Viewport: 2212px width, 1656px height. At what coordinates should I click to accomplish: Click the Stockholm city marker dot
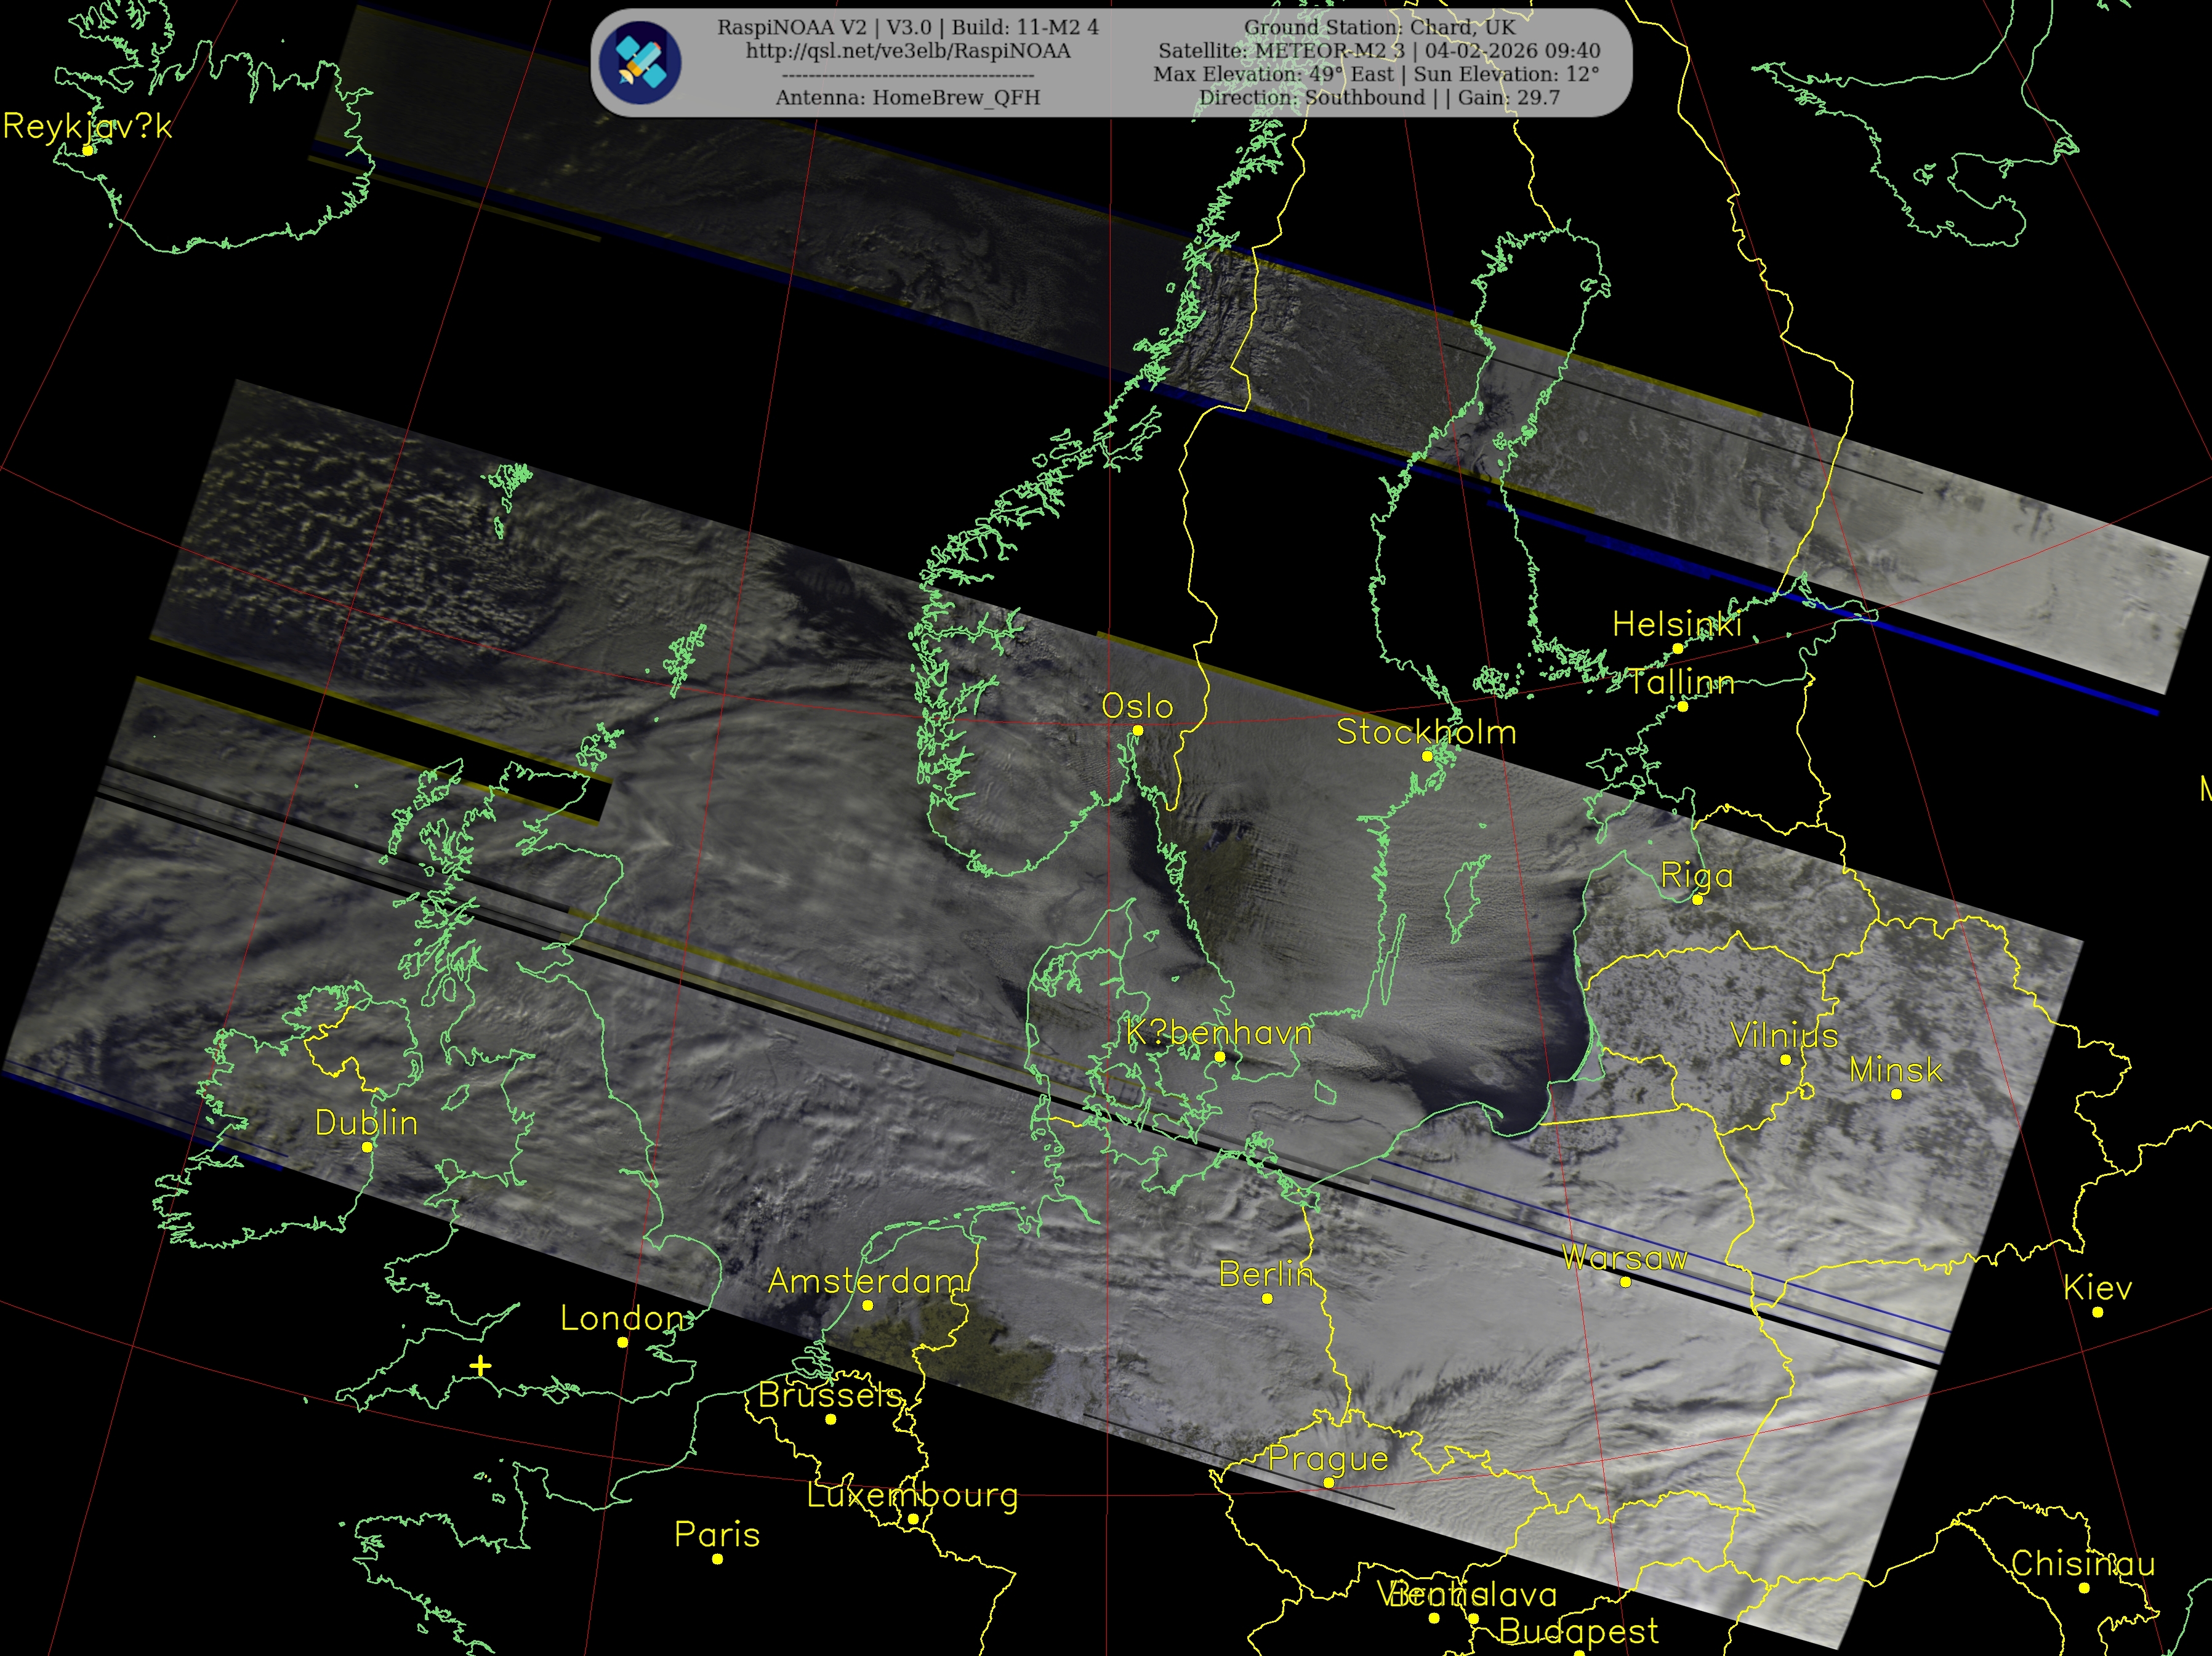click(1427, 757)
